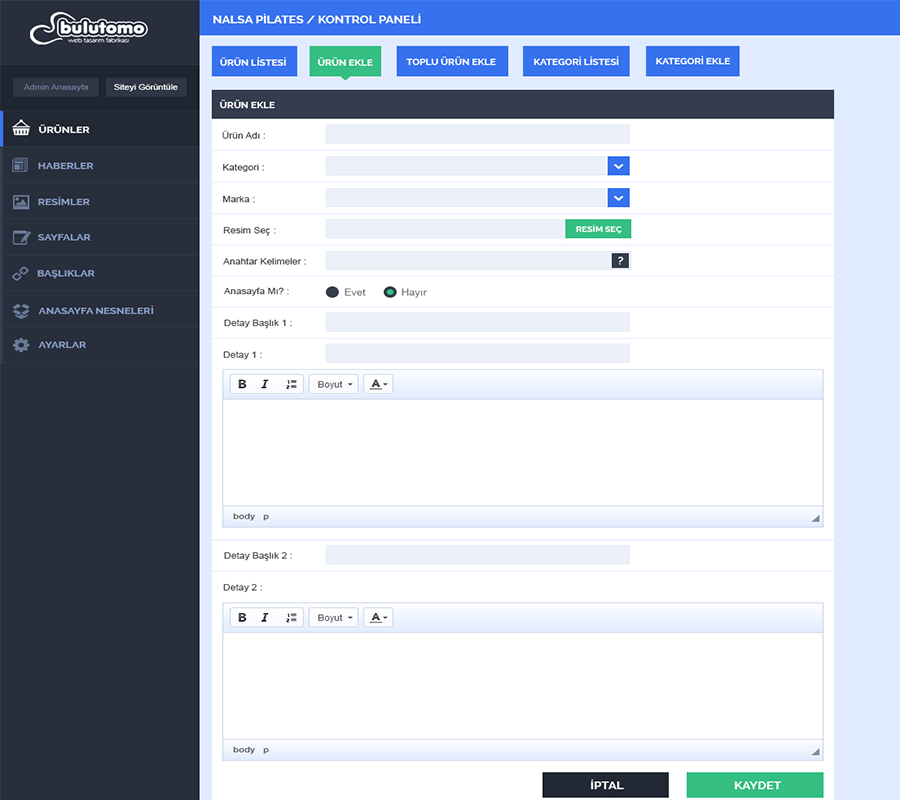The height and width of the screenshot is (800, 900).
Task: Click the question mark help icon for Anahtar Kelimeler
Action: [620, 261]
